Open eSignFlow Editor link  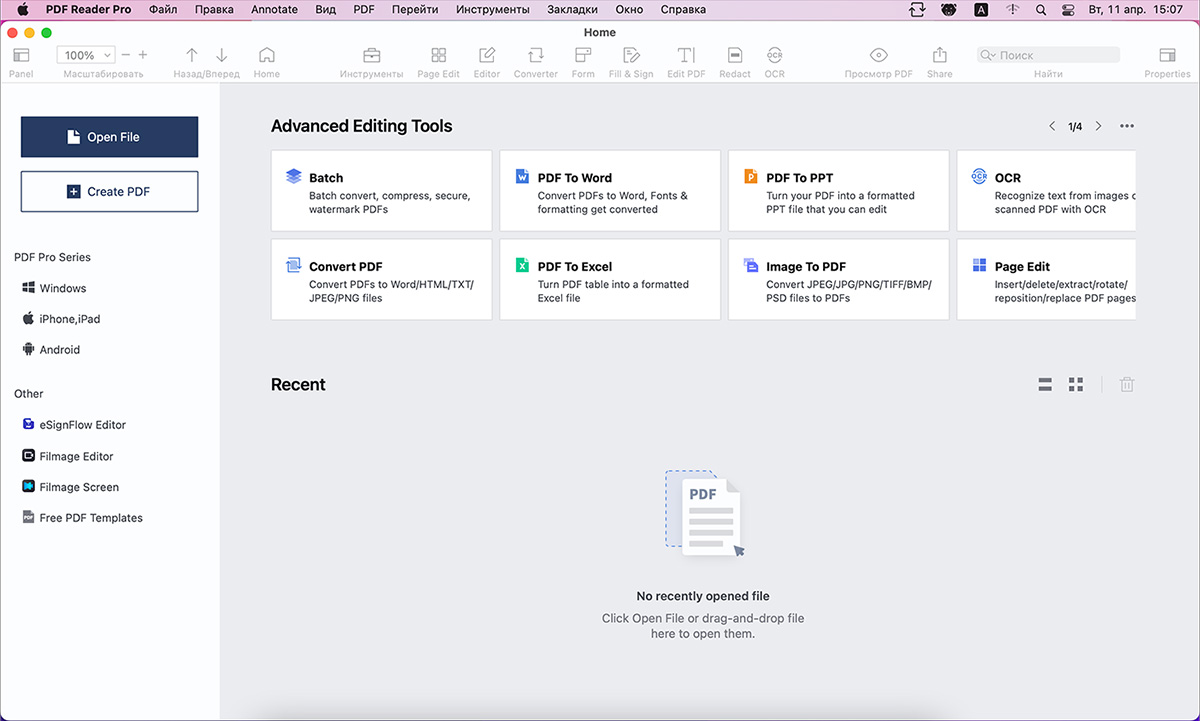(74, 425)
